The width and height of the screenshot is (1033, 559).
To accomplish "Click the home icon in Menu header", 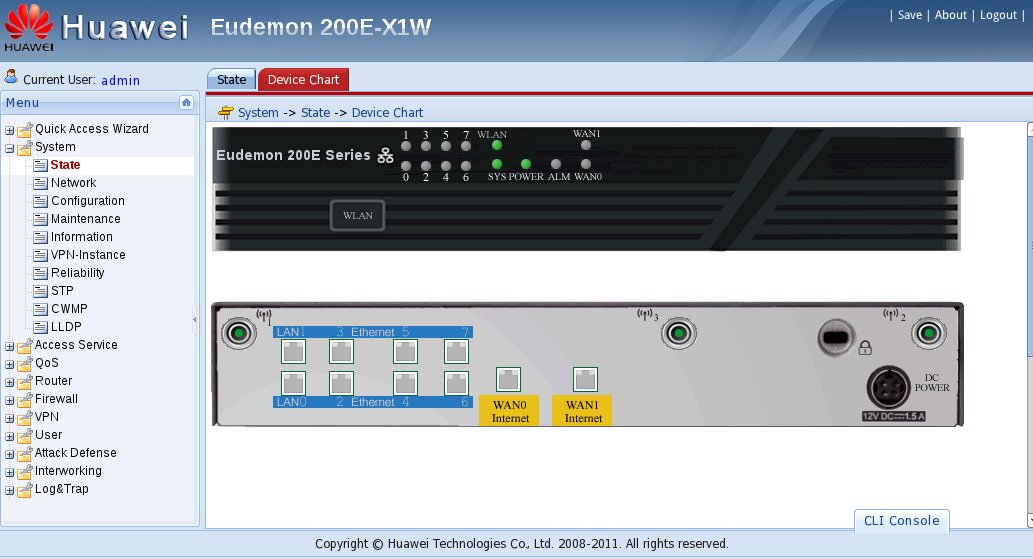I will point(186,102).
